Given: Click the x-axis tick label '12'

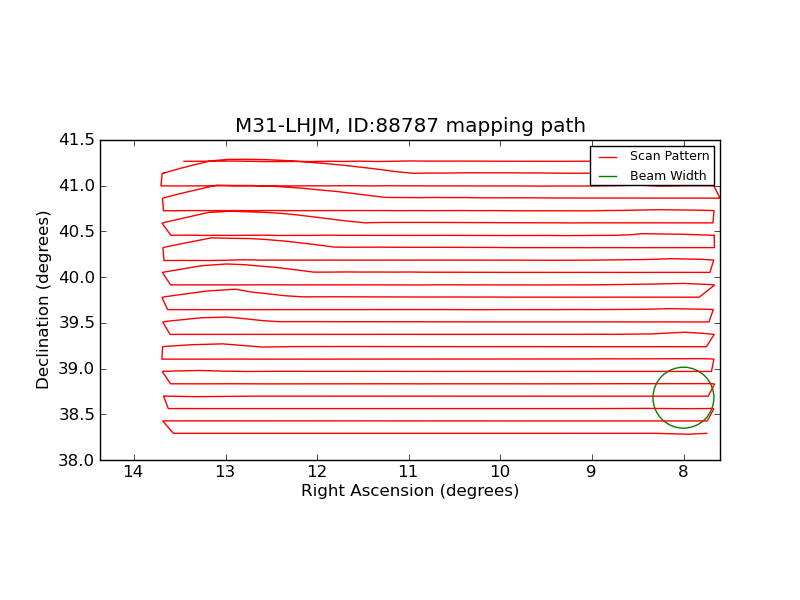Looking at the screenshot, I should pos(317,471).
